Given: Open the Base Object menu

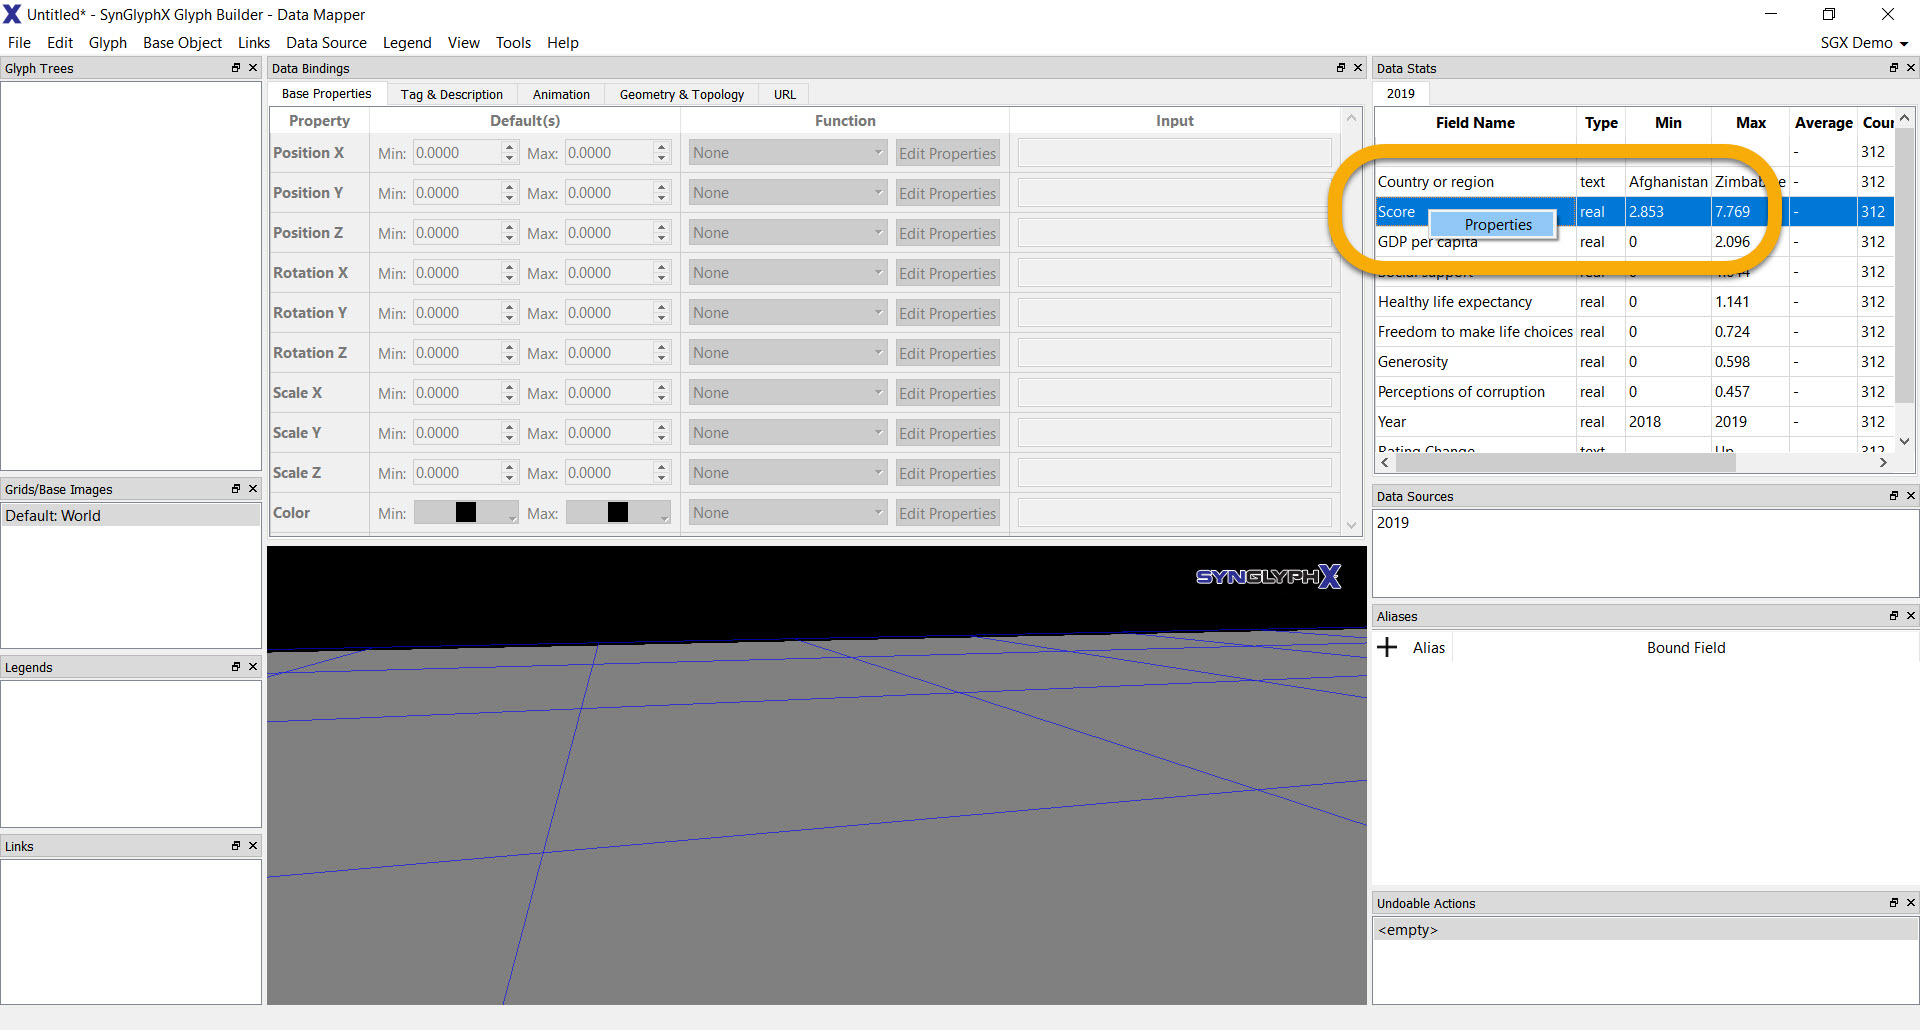Looking at the screenshot, I should (182, 43).
